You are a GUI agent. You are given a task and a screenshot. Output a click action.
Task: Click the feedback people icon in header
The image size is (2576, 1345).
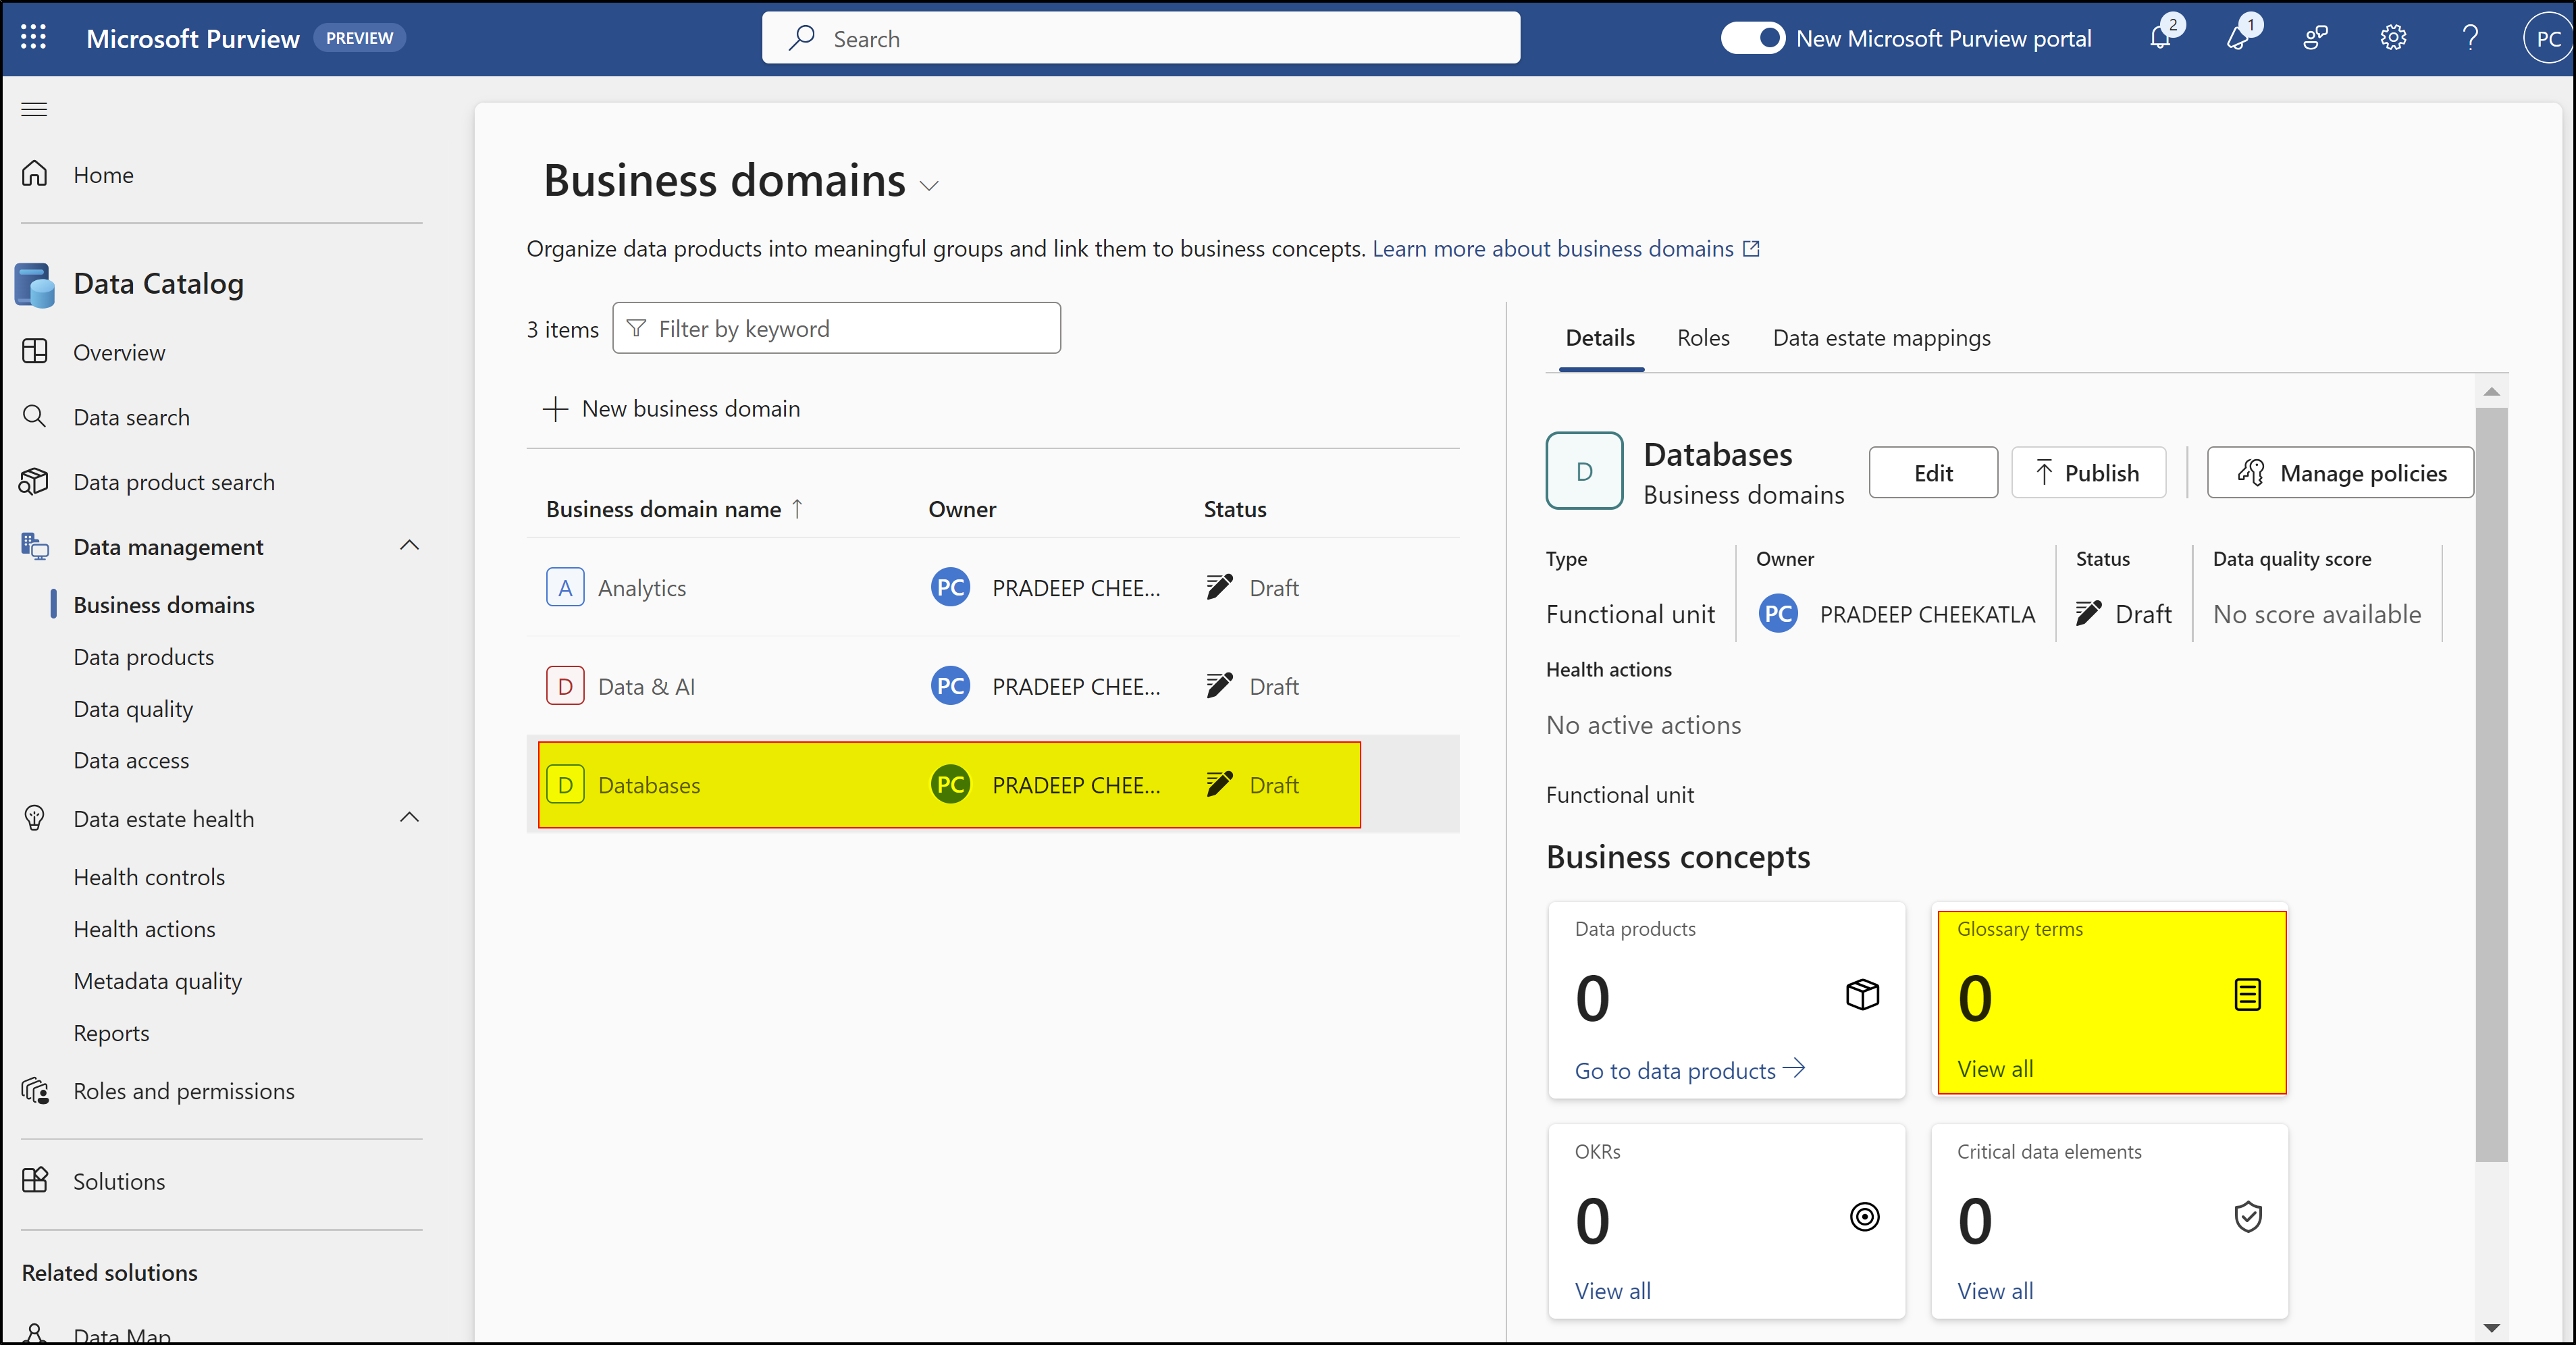(2316, 38)
